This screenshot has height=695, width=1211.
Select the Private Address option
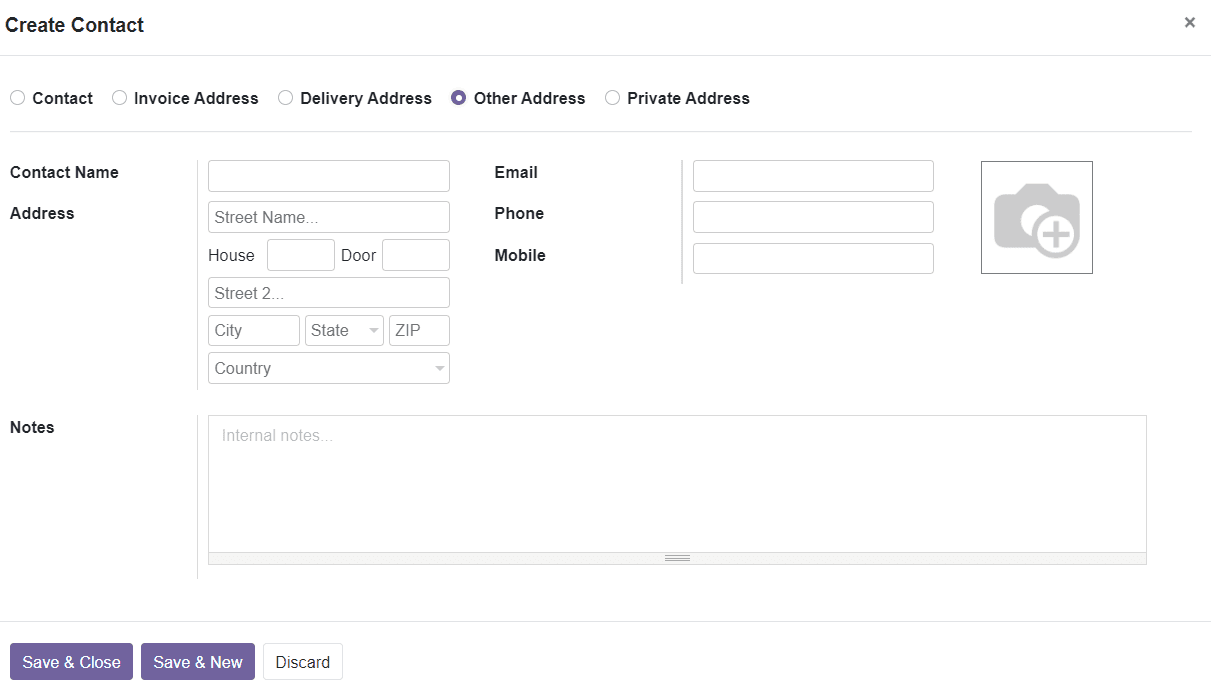(611, 97)
